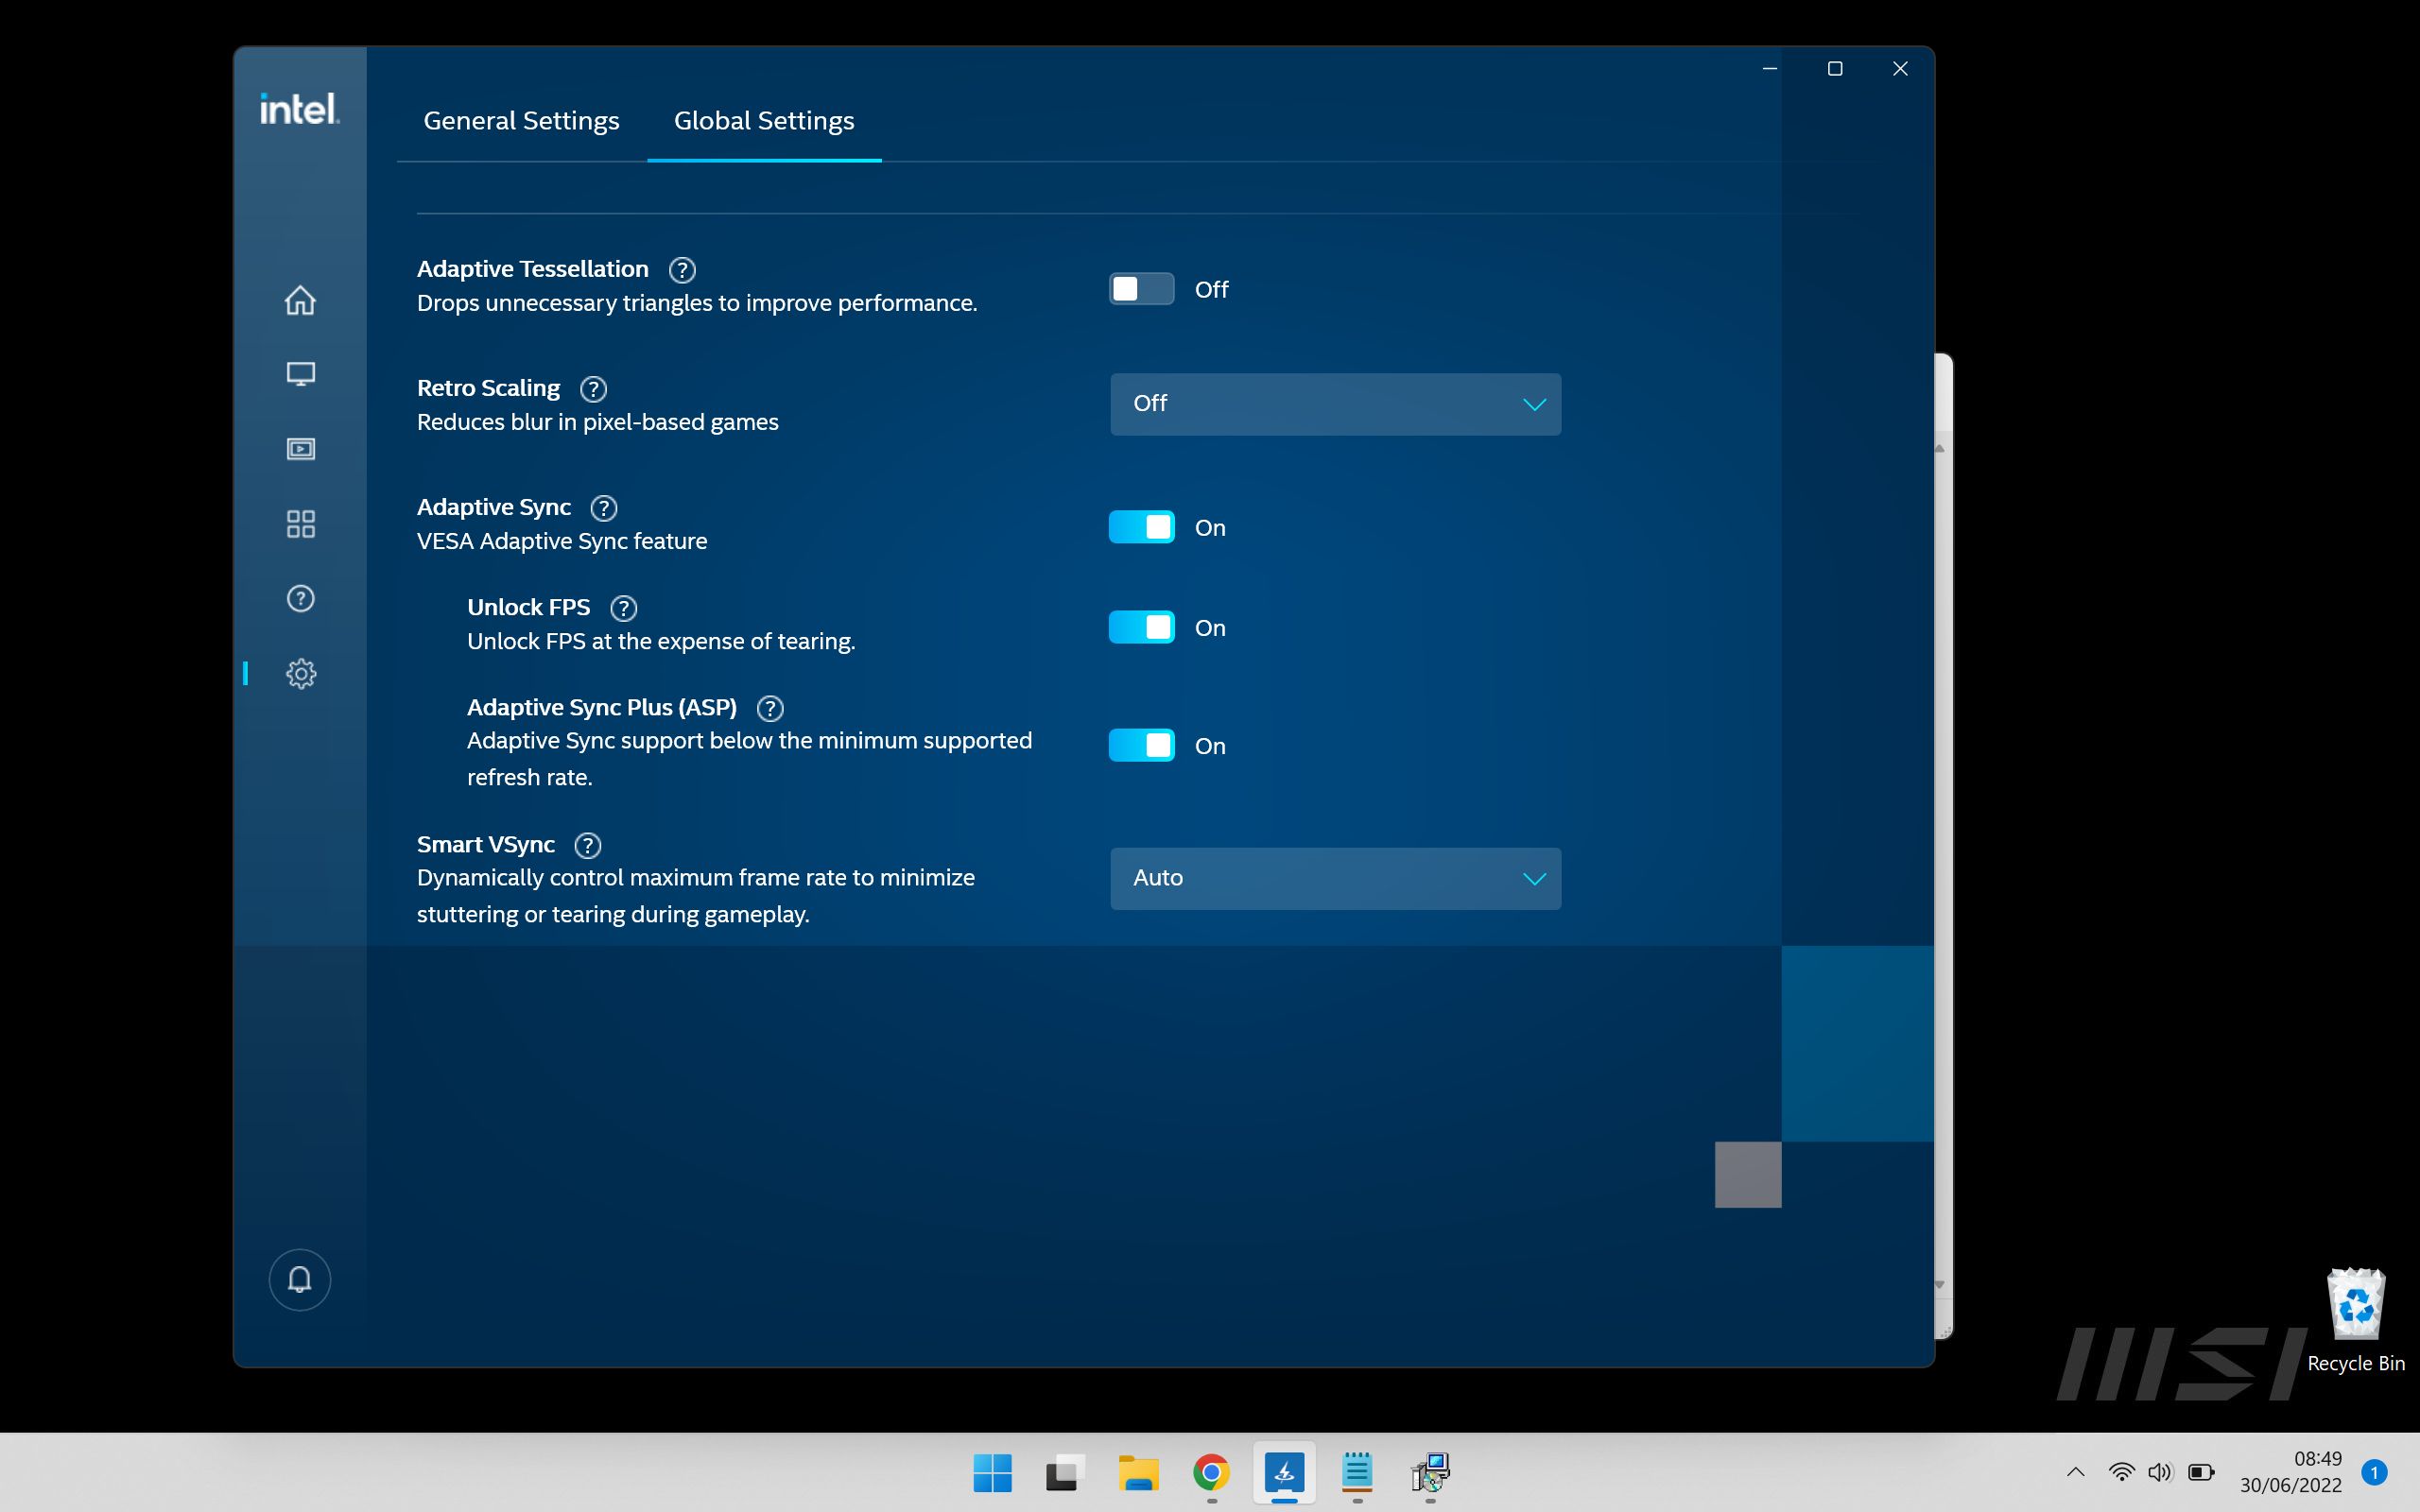
Task: Show hidden system tray icons chevron
Action: [x=2075, y=1471]
